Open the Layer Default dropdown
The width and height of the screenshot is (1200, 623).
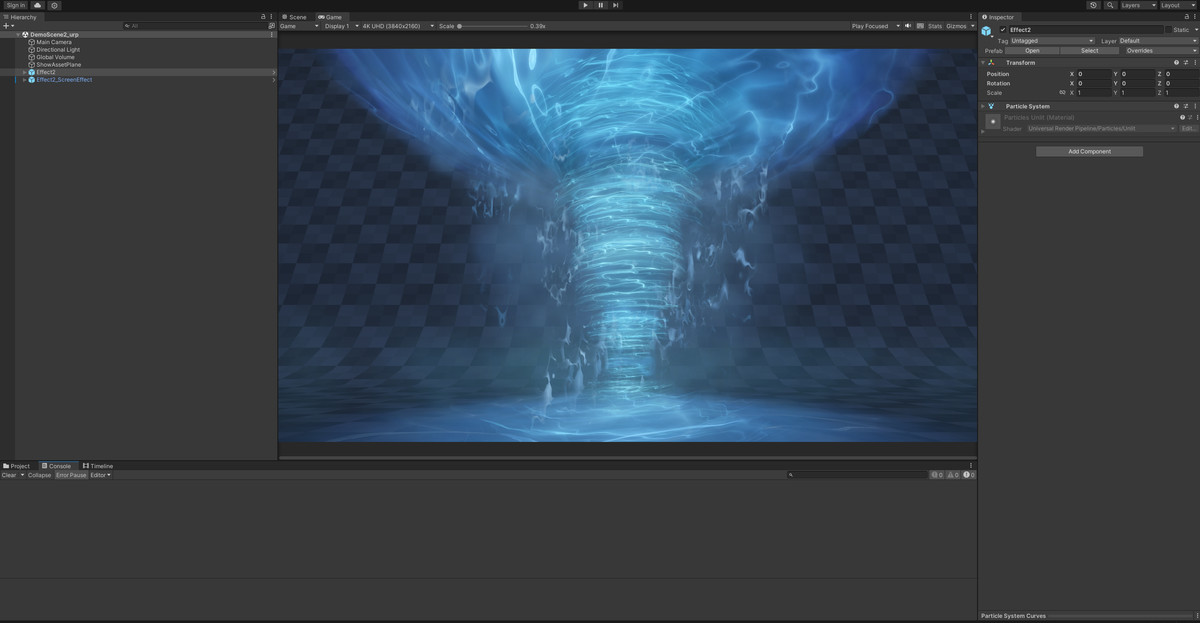[1159, 40]
